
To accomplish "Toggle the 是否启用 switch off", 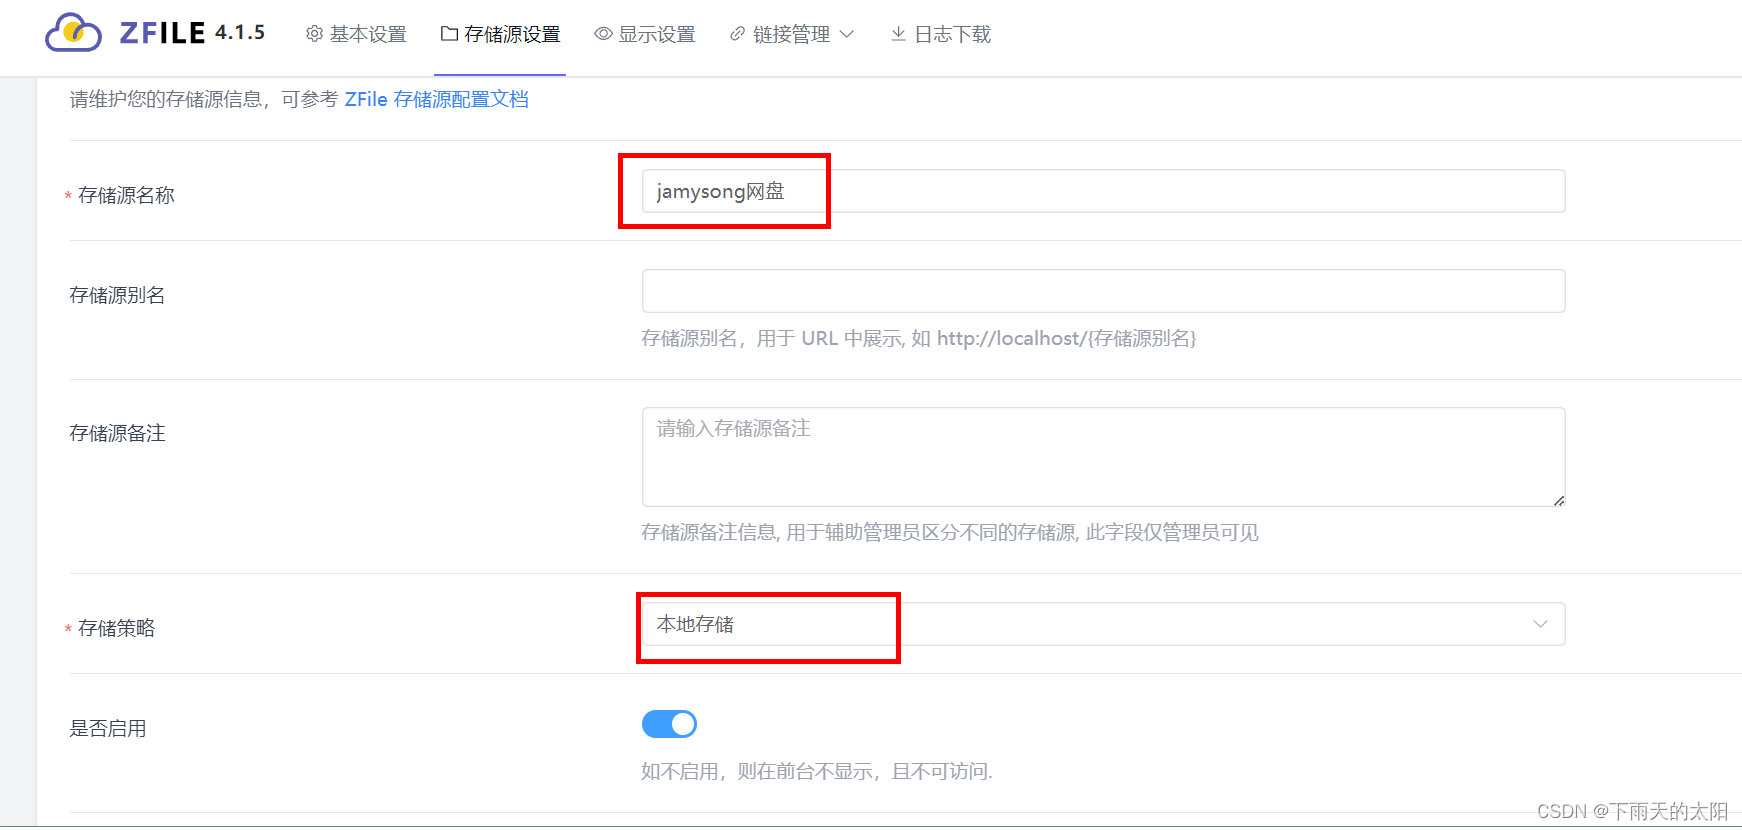I will 669,724.
